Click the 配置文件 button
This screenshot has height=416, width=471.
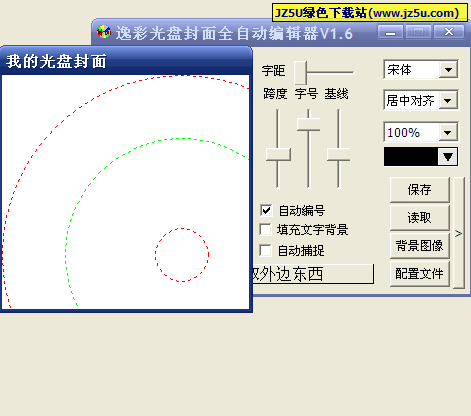click(x=420, y=274)
